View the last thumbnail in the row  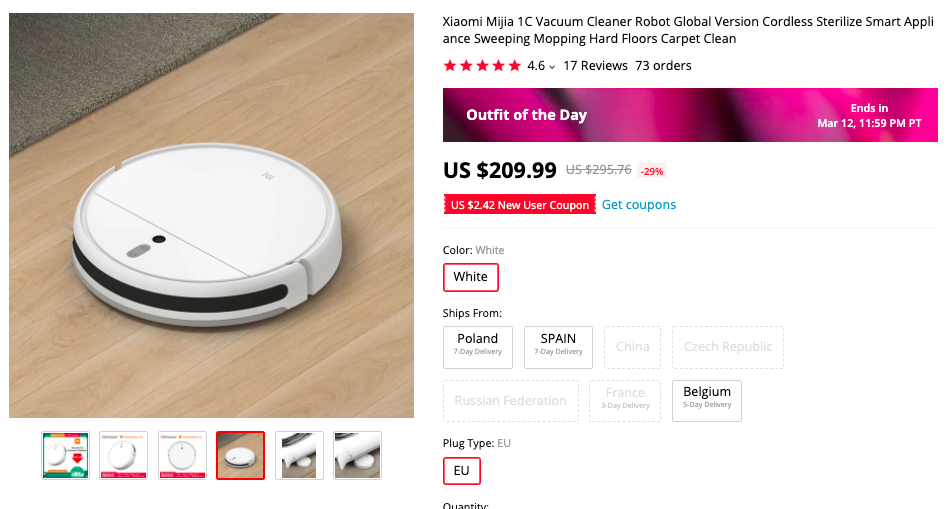[x=357, y=456]
